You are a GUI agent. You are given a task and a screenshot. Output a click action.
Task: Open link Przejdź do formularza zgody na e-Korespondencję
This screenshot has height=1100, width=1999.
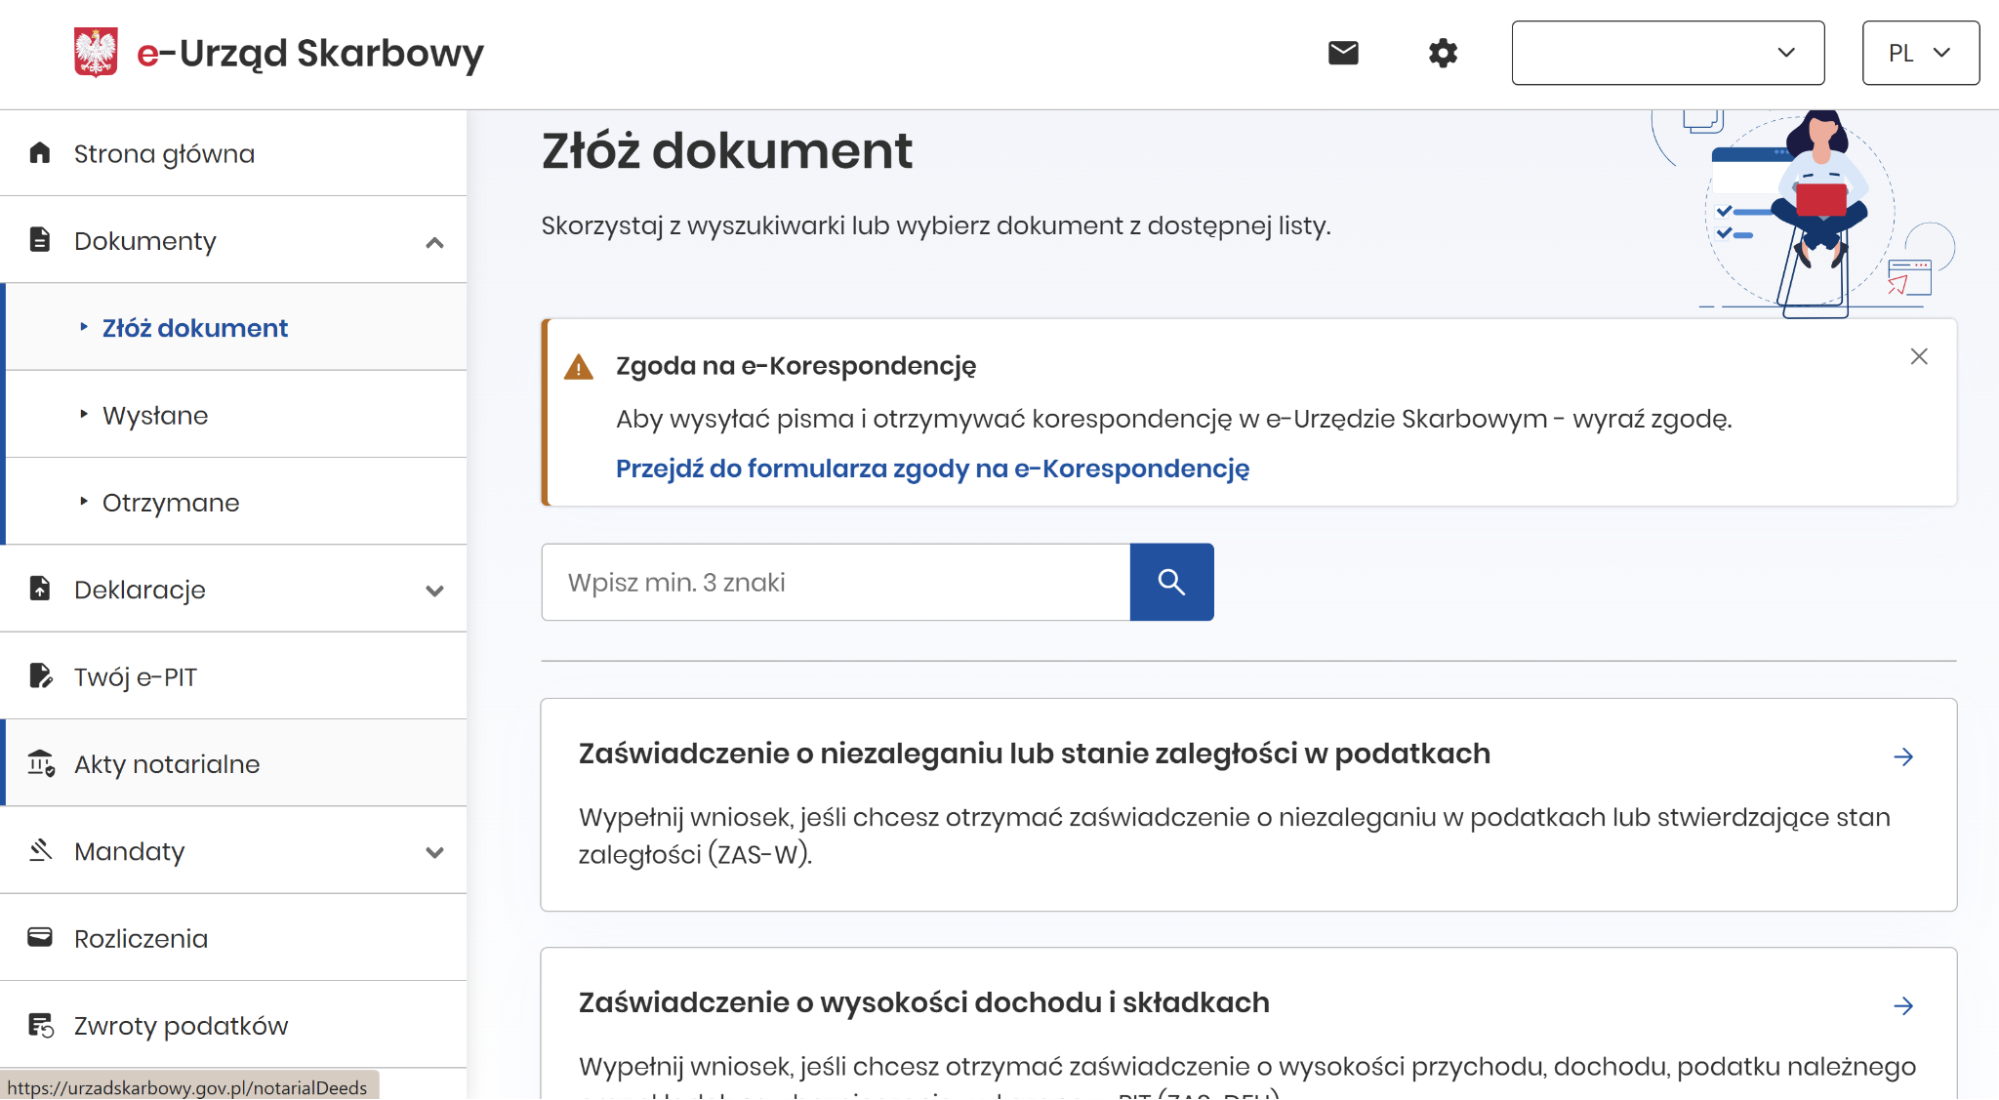pyautogui.click(x=932, y=468)
